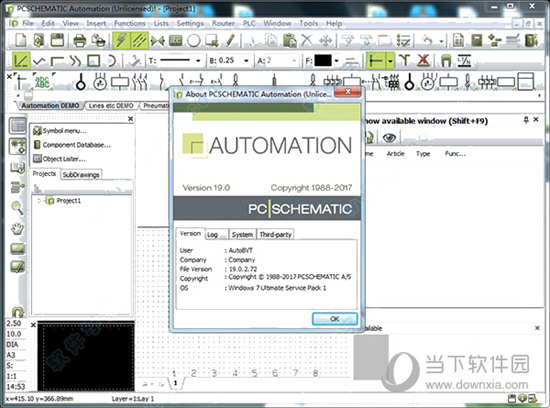Click the Print icon in toolbar

[80, 41]
